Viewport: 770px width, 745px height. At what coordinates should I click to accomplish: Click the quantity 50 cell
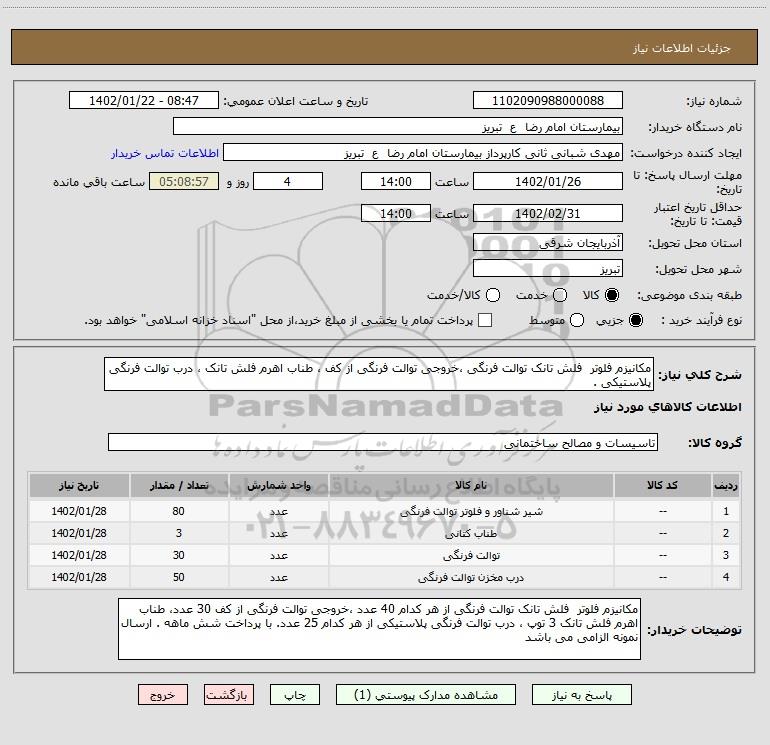(x=179, y=578)
